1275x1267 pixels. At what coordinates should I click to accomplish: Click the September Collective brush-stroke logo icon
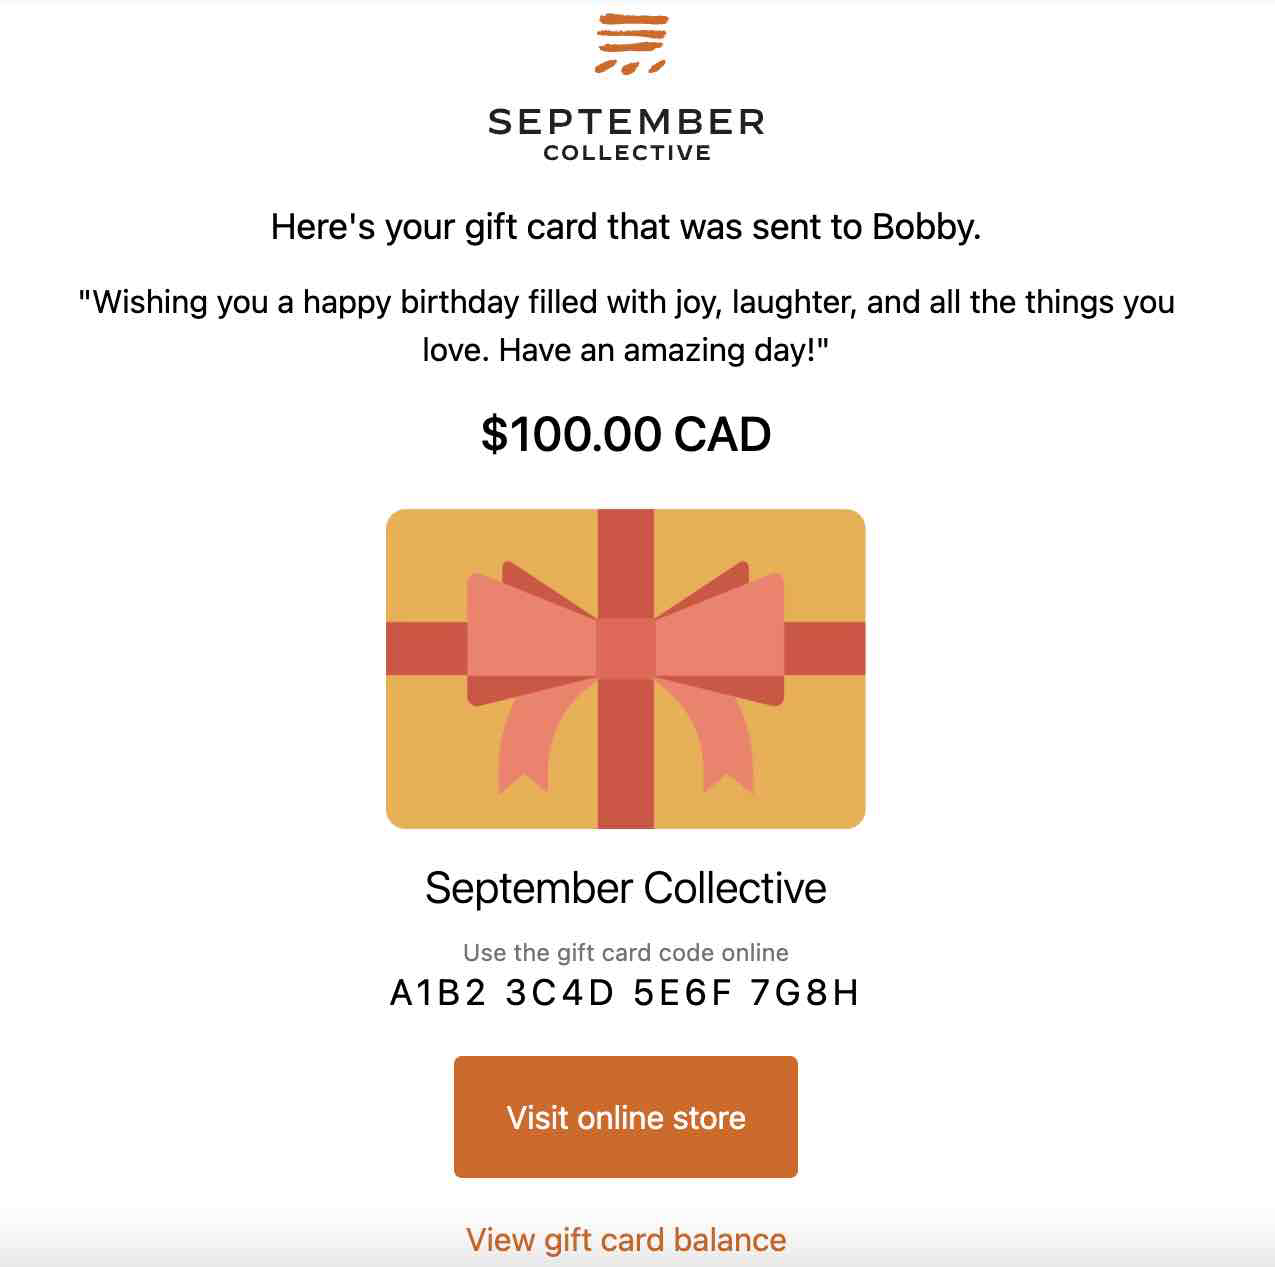[x=630, y=42]
